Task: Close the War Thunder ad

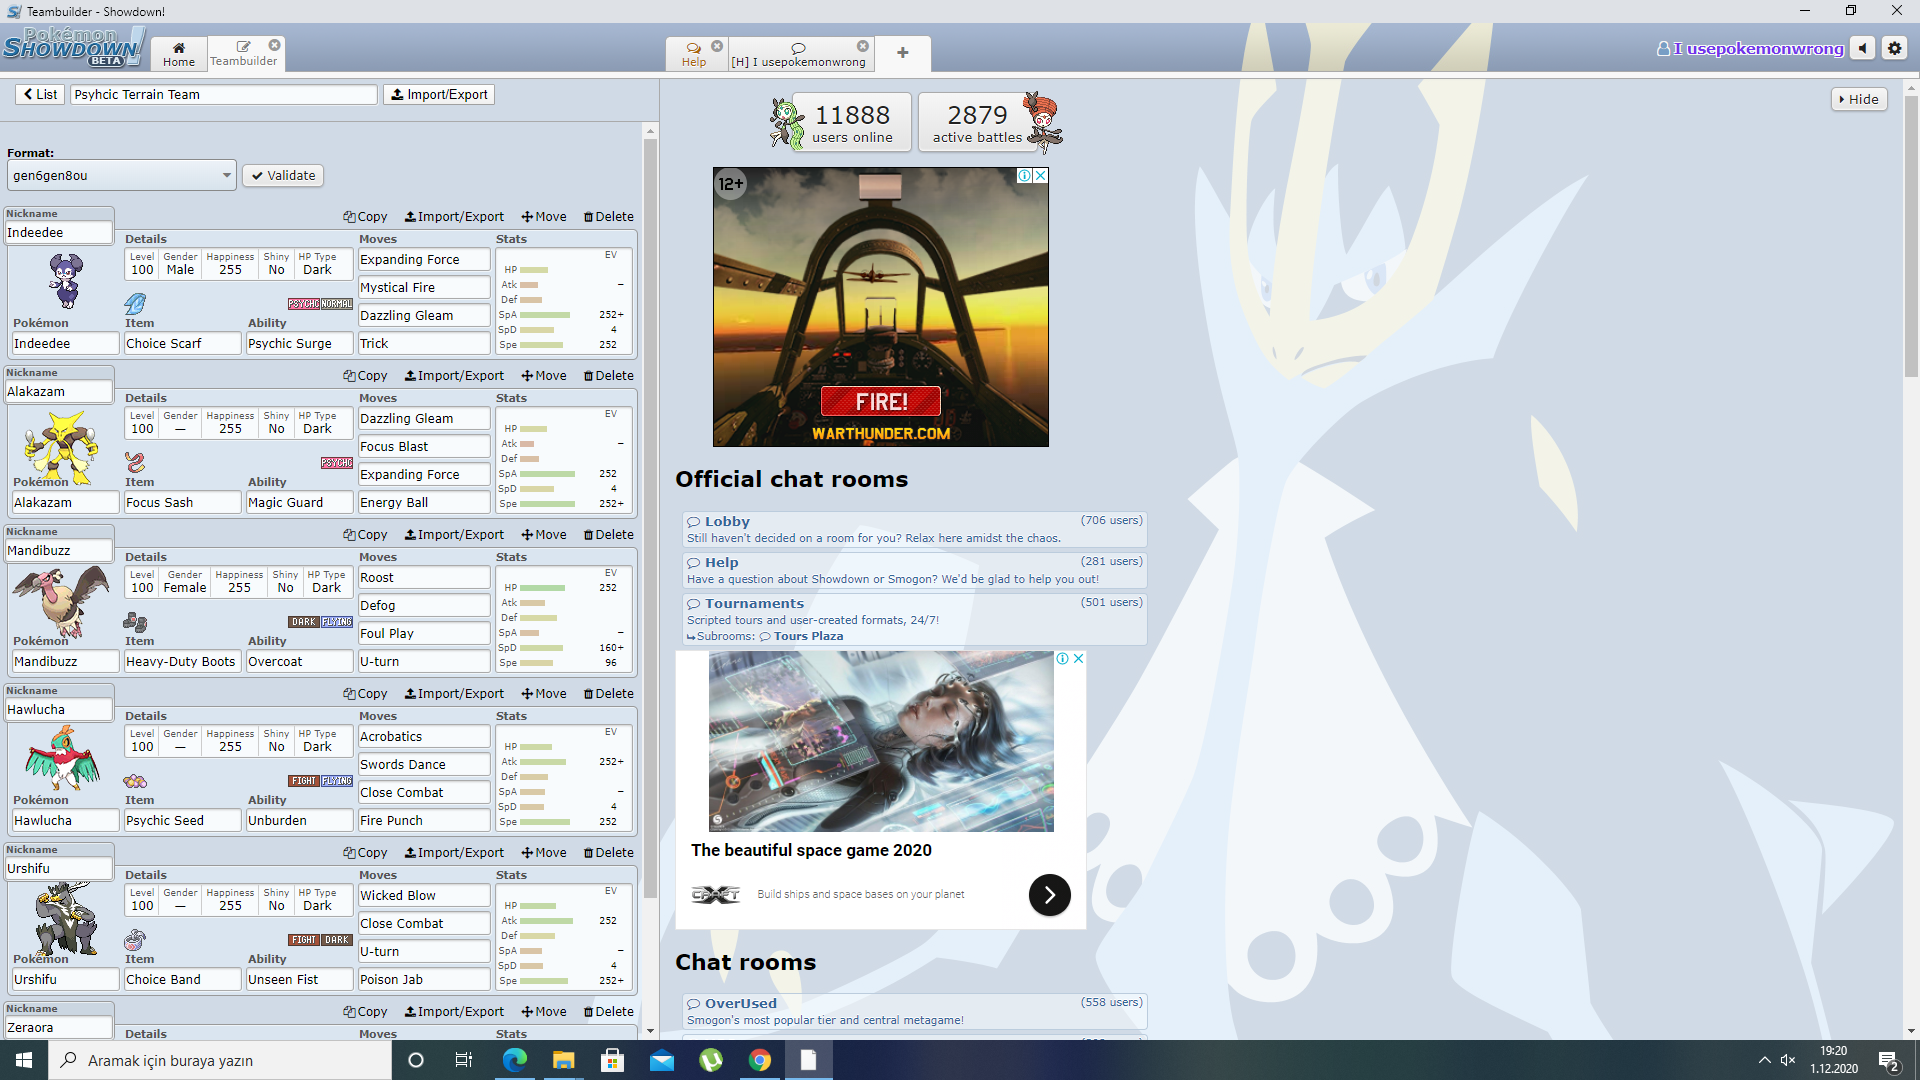Action: point(1040,175)
